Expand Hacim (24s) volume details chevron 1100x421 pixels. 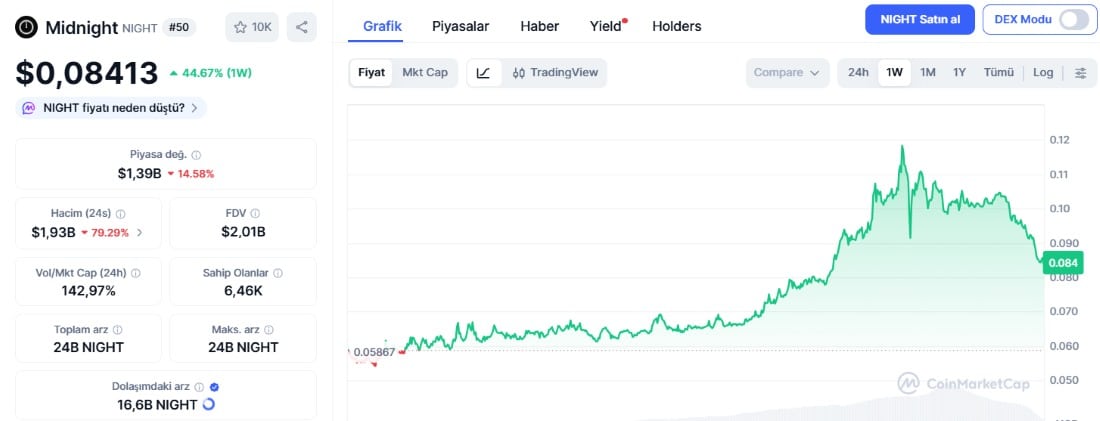point(139,232)
